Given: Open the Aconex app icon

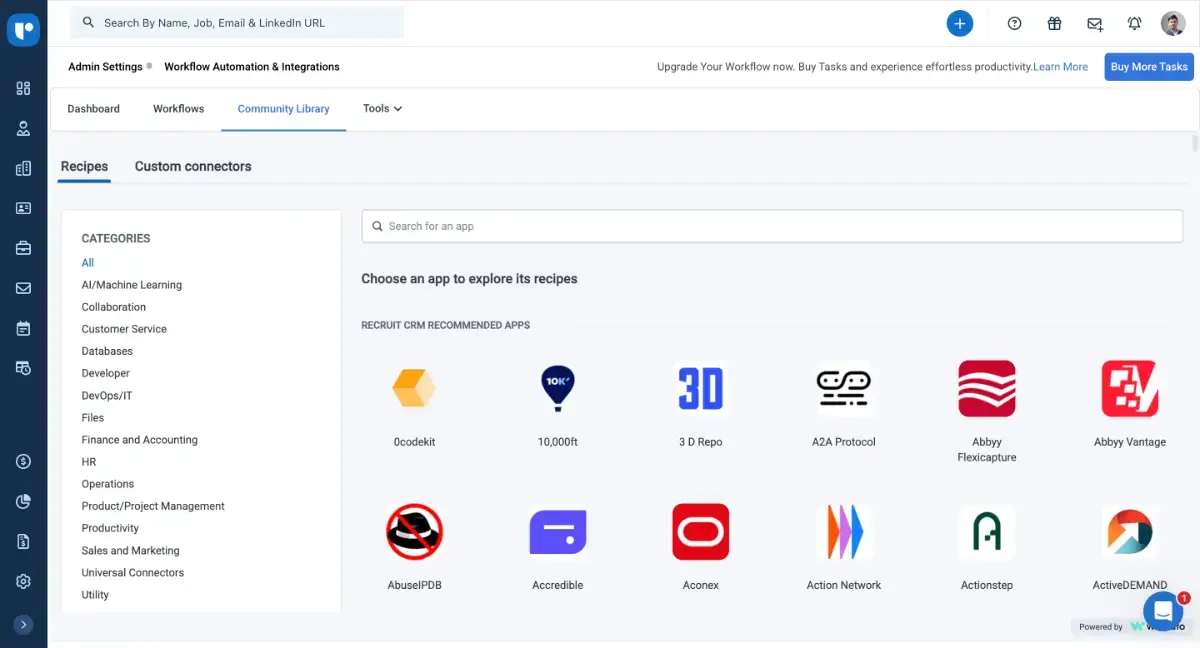Looking at the screenshot, I should (x=700, y=532).
